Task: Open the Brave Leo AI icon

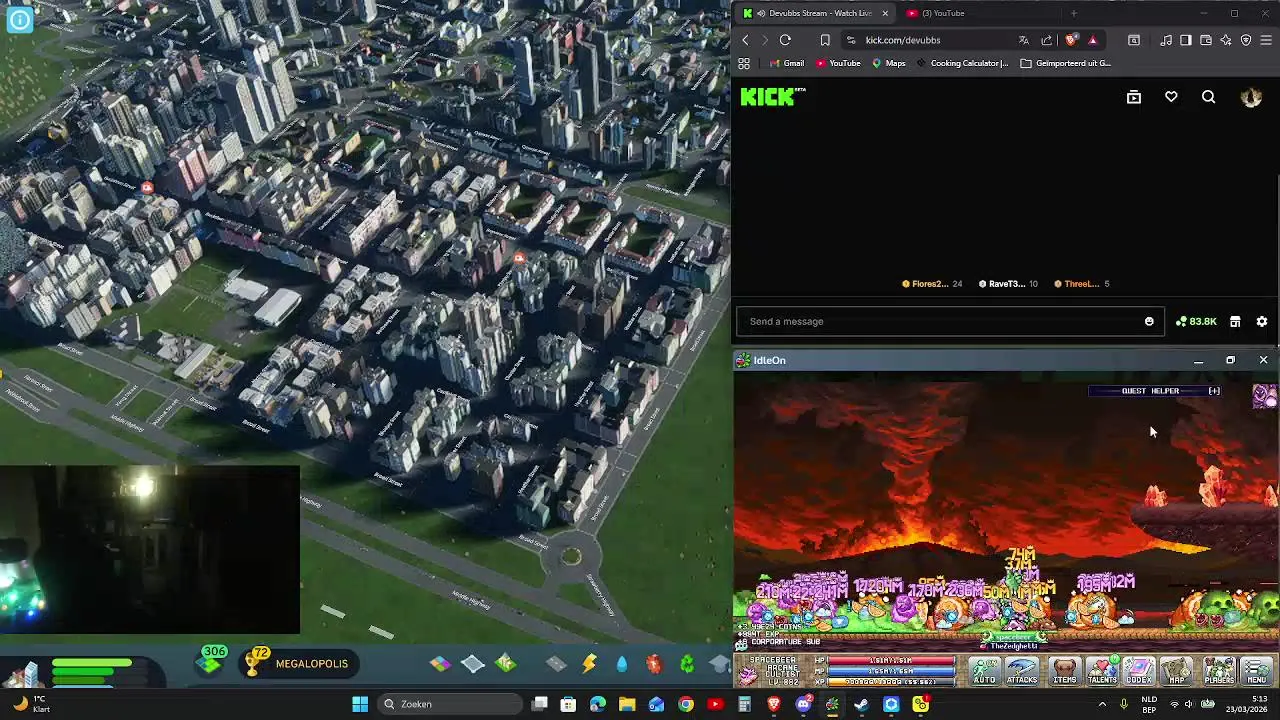Action: tap(1226, 40)
